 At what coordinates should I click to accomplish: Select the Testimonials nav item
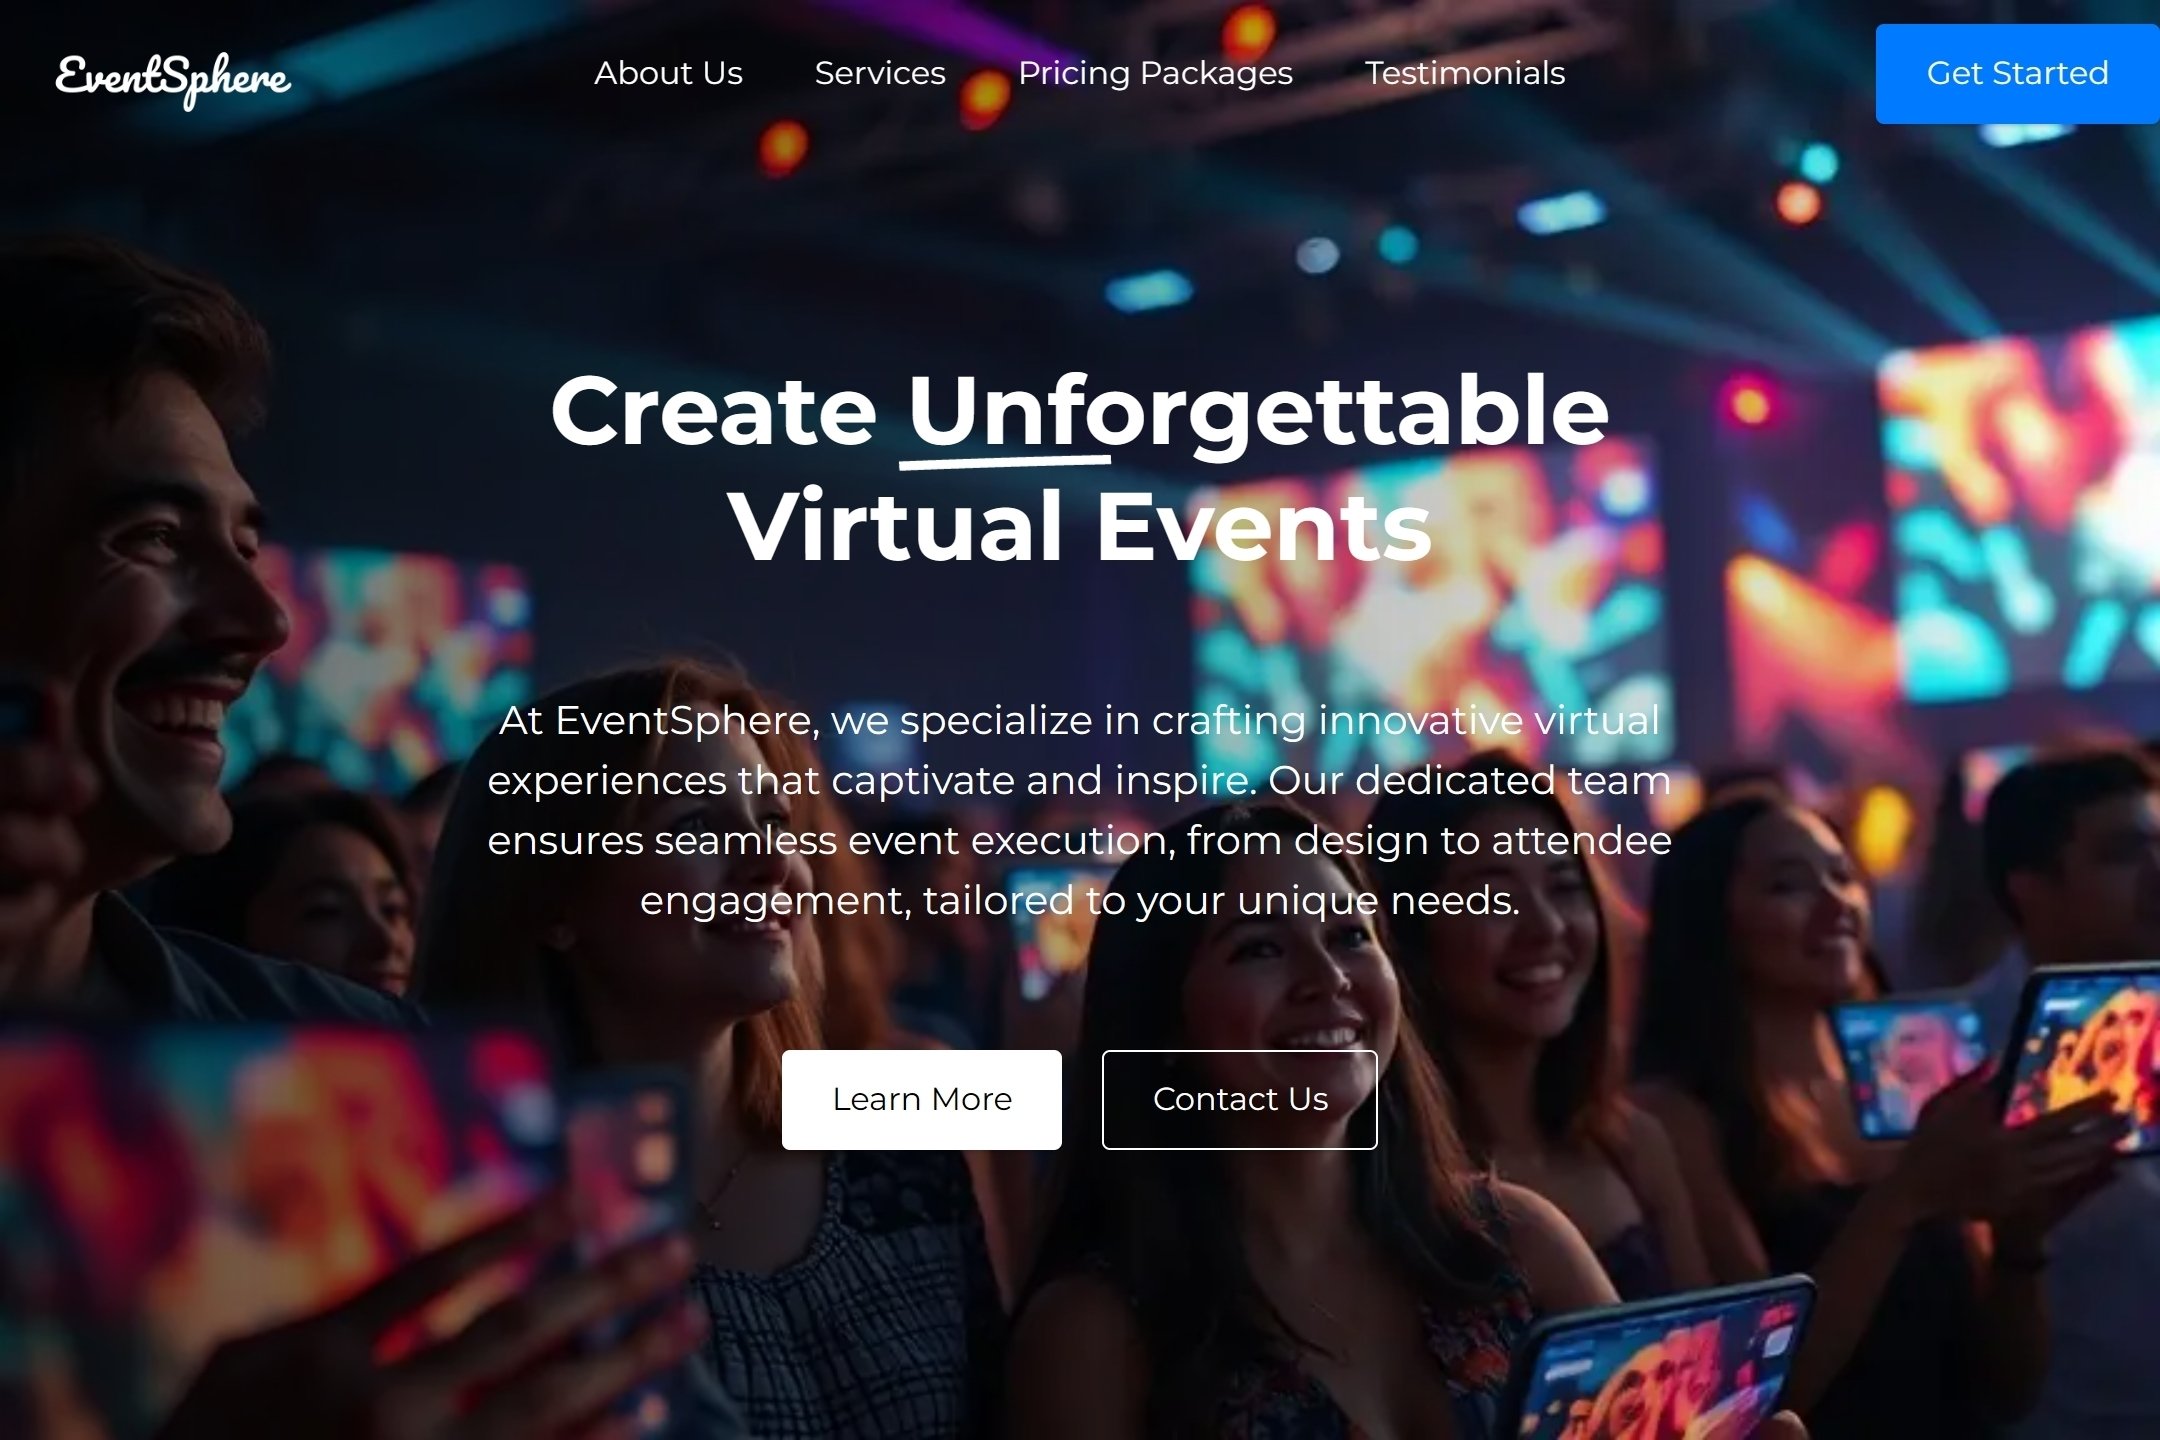(1465, 73)
